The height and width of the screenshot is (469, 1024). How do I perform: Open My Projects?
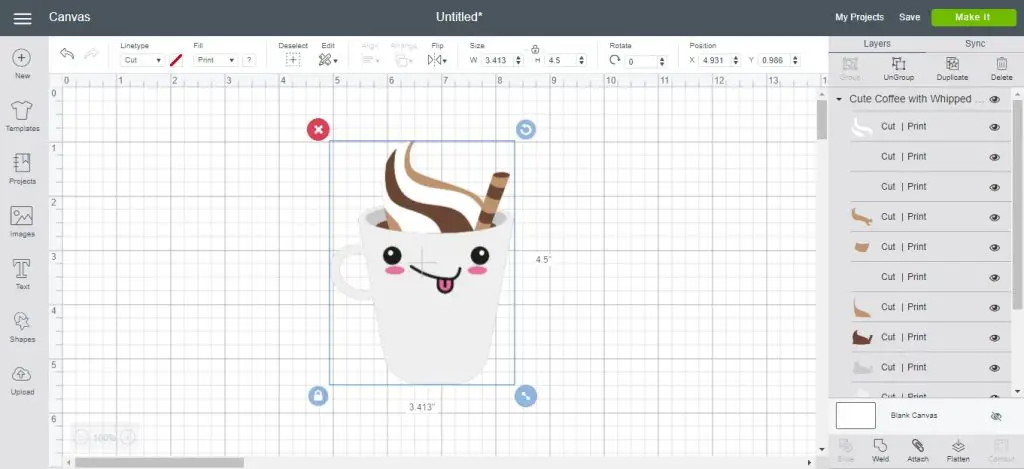pos(859,18)
